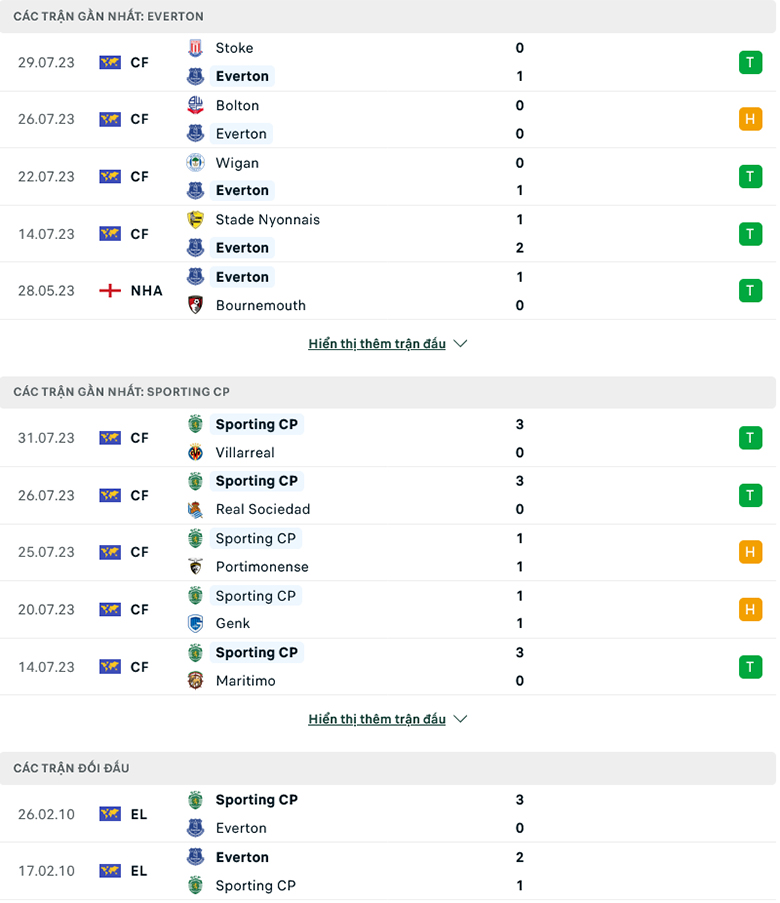The image size is (780, 903).
Task: Select the Everton club badge
Action: (x=196, y=76)
